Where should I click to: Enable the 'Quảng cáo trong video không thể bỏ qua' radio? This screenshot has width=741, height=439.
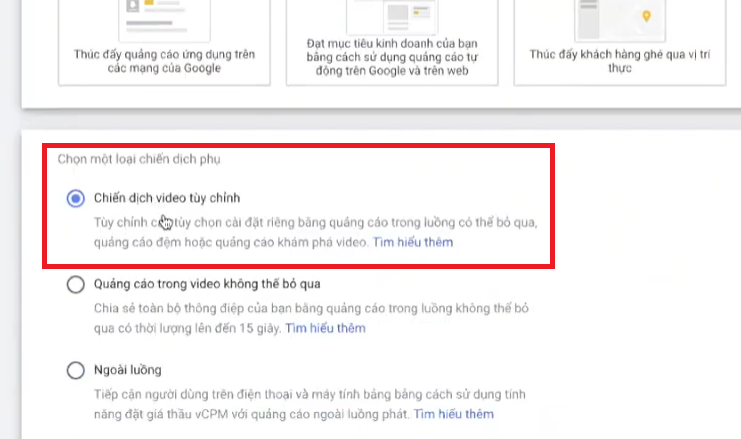75,285
